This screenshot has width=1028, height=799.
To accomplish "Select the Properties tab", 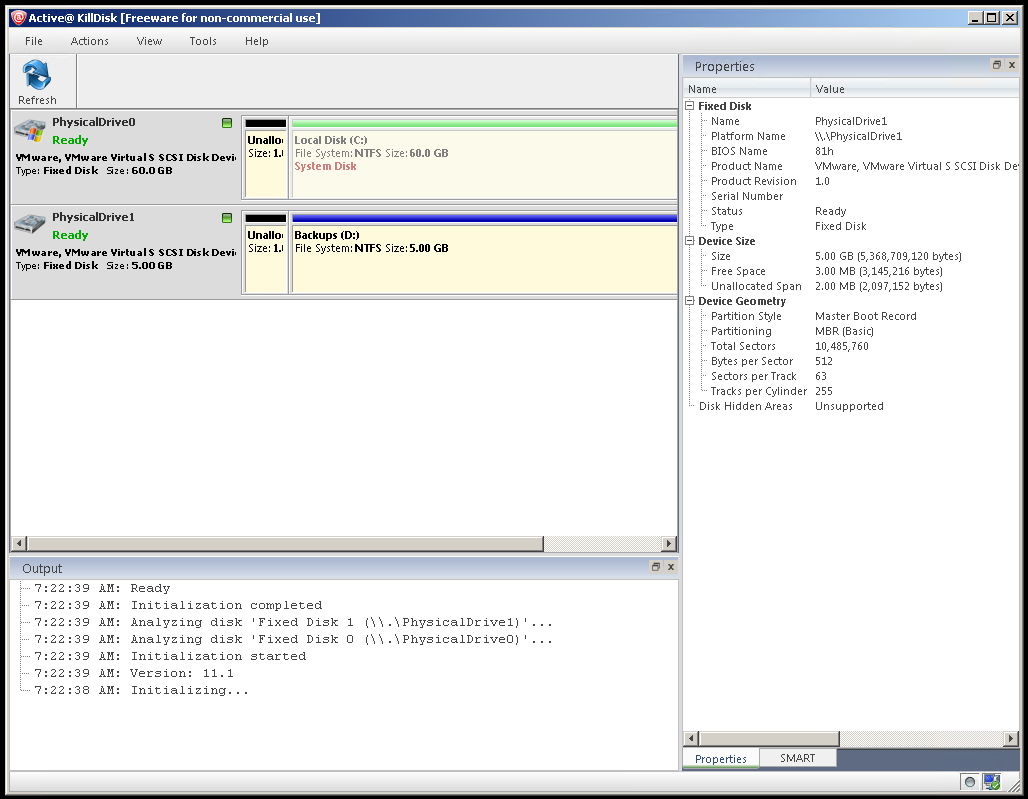I will point(721,759).
